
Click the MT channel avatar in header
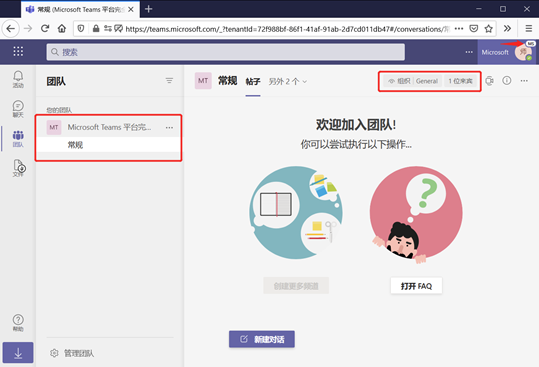[203, 81]
